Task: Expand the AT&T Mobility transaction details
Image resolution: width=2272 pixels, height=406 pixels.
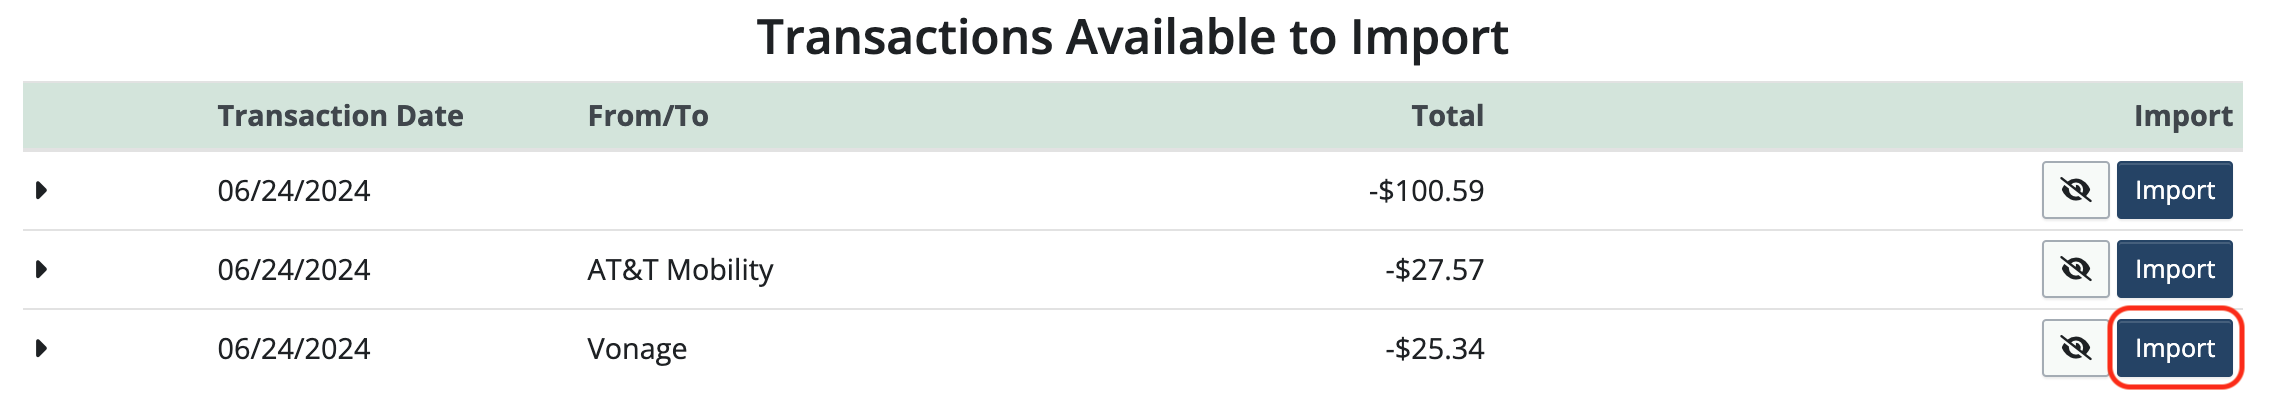Action: click(41, 269)
